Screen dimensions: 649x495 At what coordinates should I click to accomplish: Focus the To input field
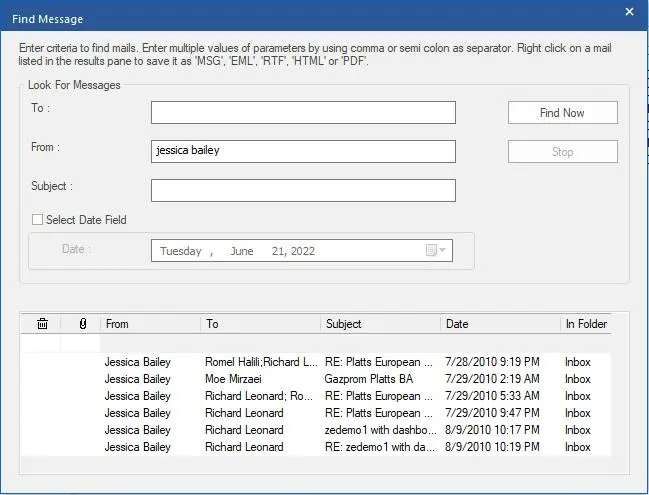tap(303, 113)
